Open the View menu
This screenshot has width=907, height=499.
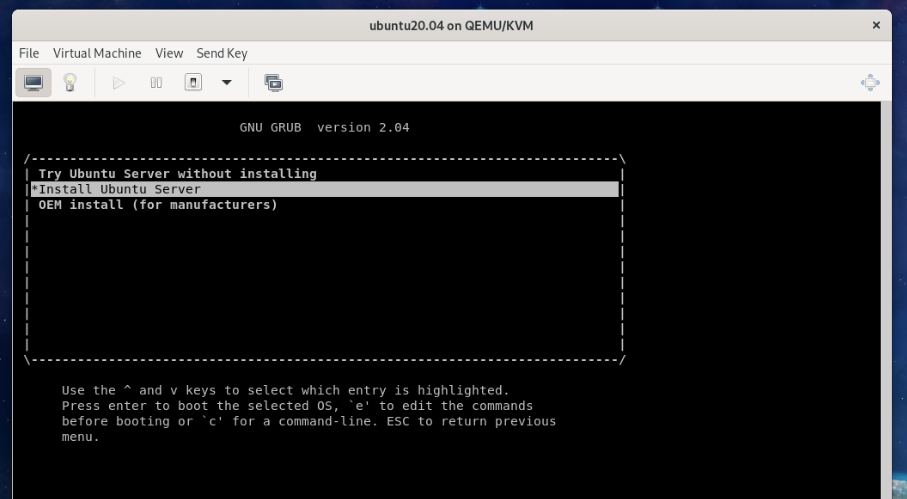coord(169,53)
